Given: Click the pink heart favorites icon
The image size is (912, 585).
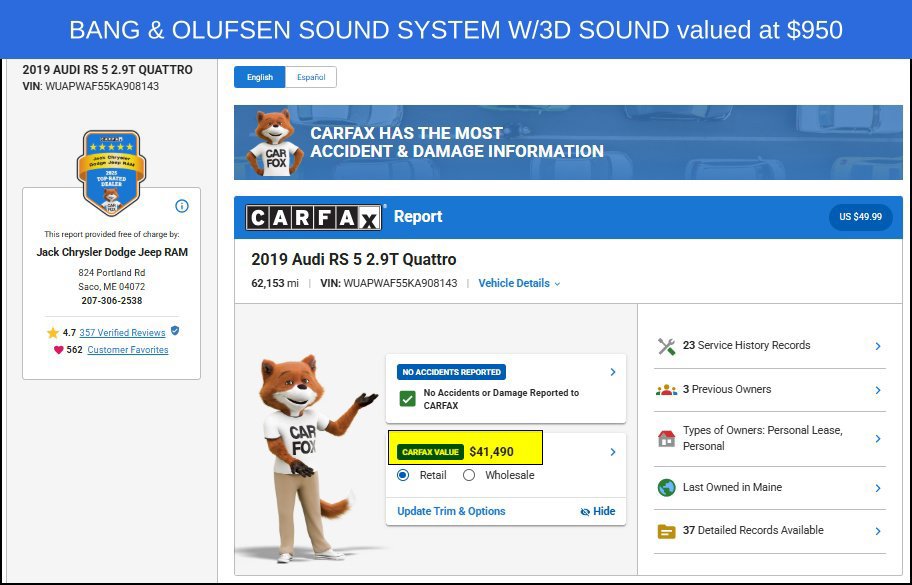Looking at the screenshot, I should [x=58, y=349].
